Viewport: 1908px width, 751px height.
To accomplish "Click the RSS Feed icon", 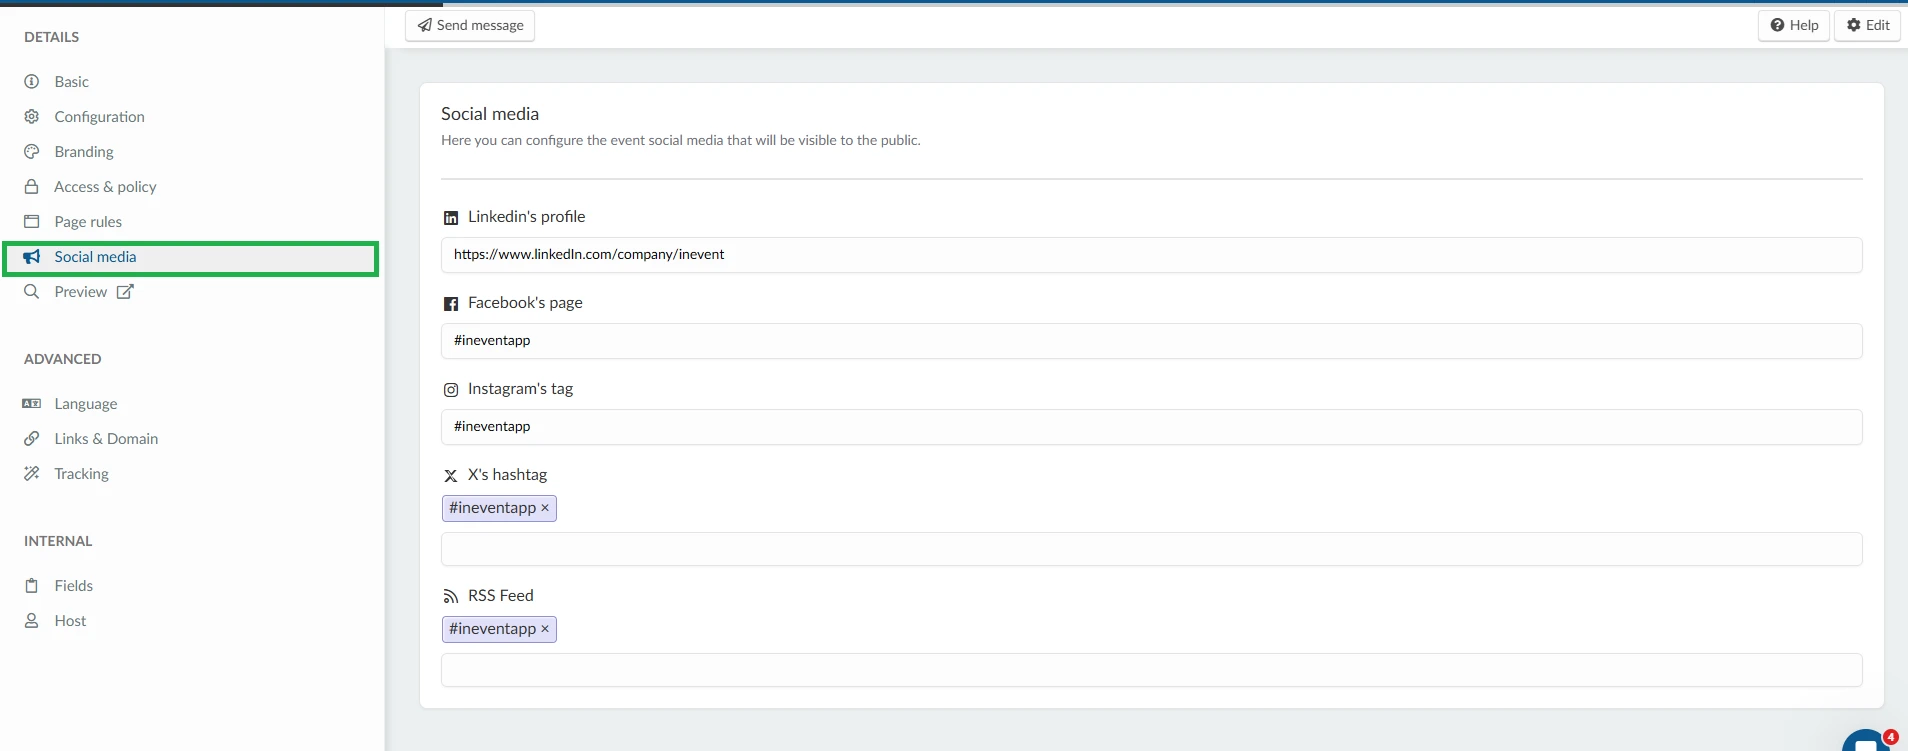I will coord(451,597).
